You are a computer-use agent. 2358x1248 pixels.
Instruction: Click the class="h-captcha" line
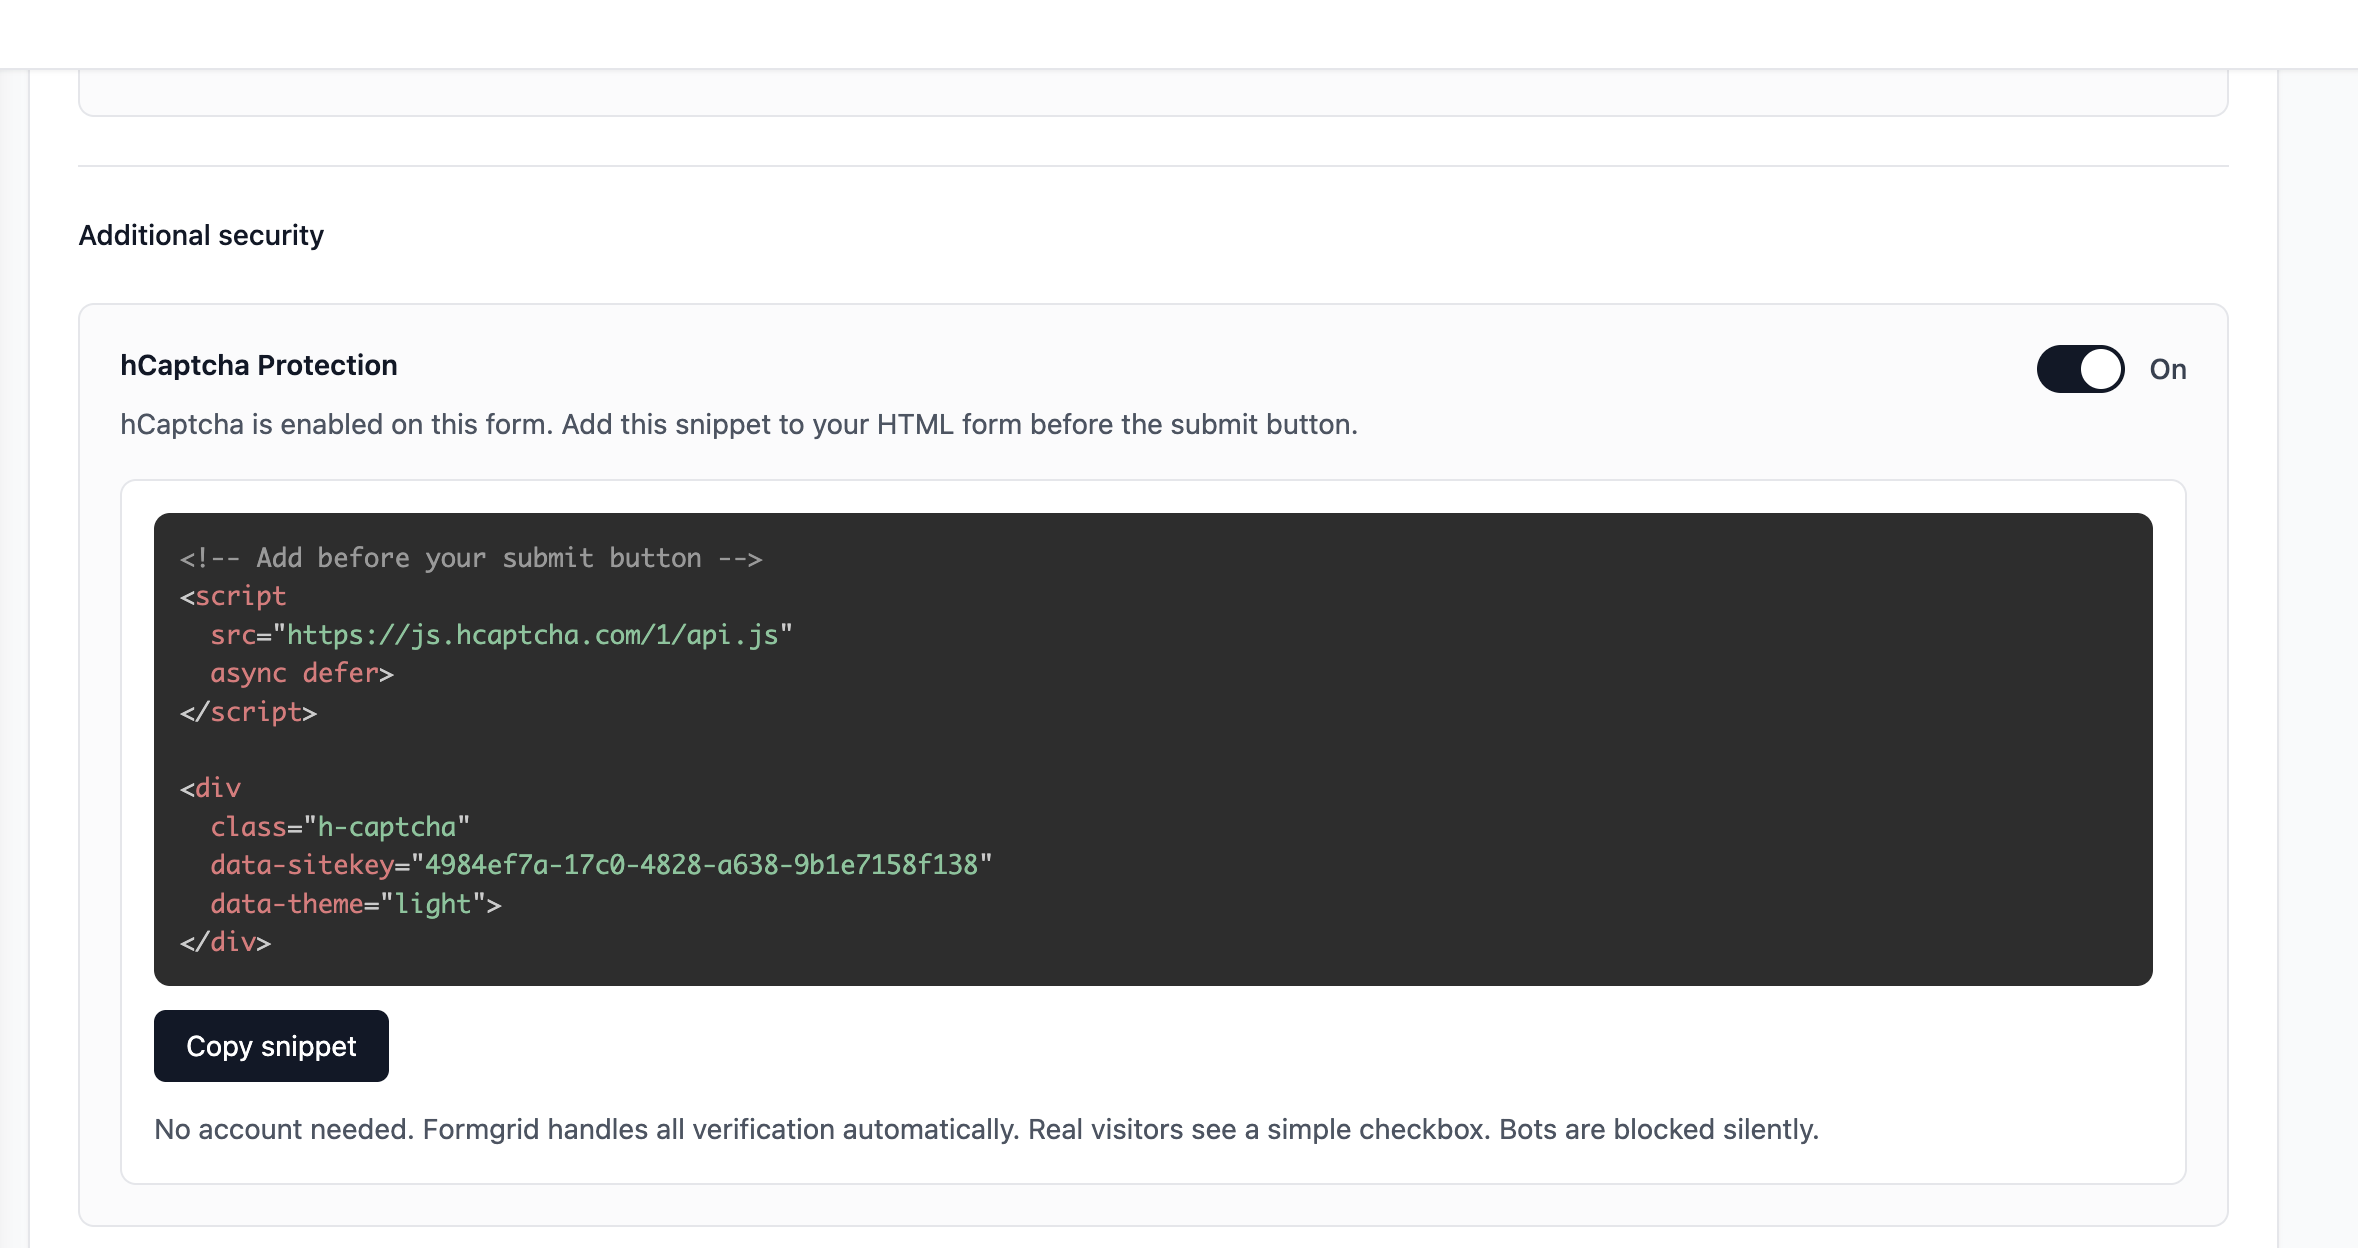[340, 827]
